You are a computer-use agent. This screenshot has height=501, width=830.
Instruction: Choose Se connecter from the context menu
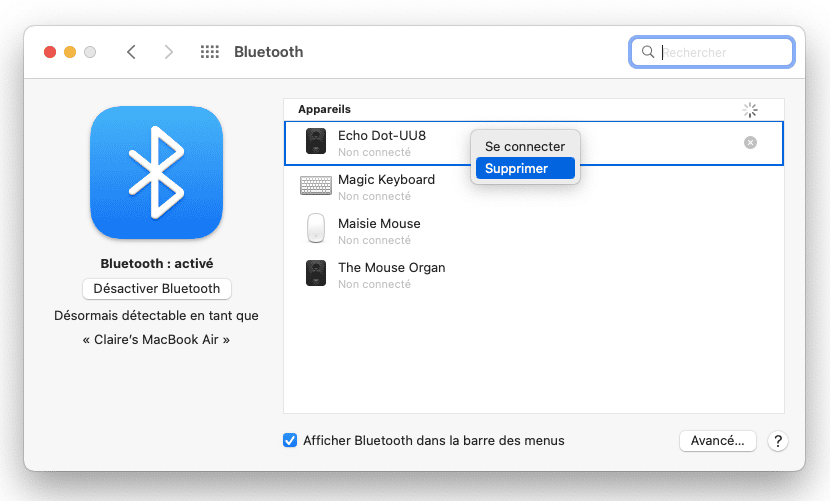coord(525,147)
